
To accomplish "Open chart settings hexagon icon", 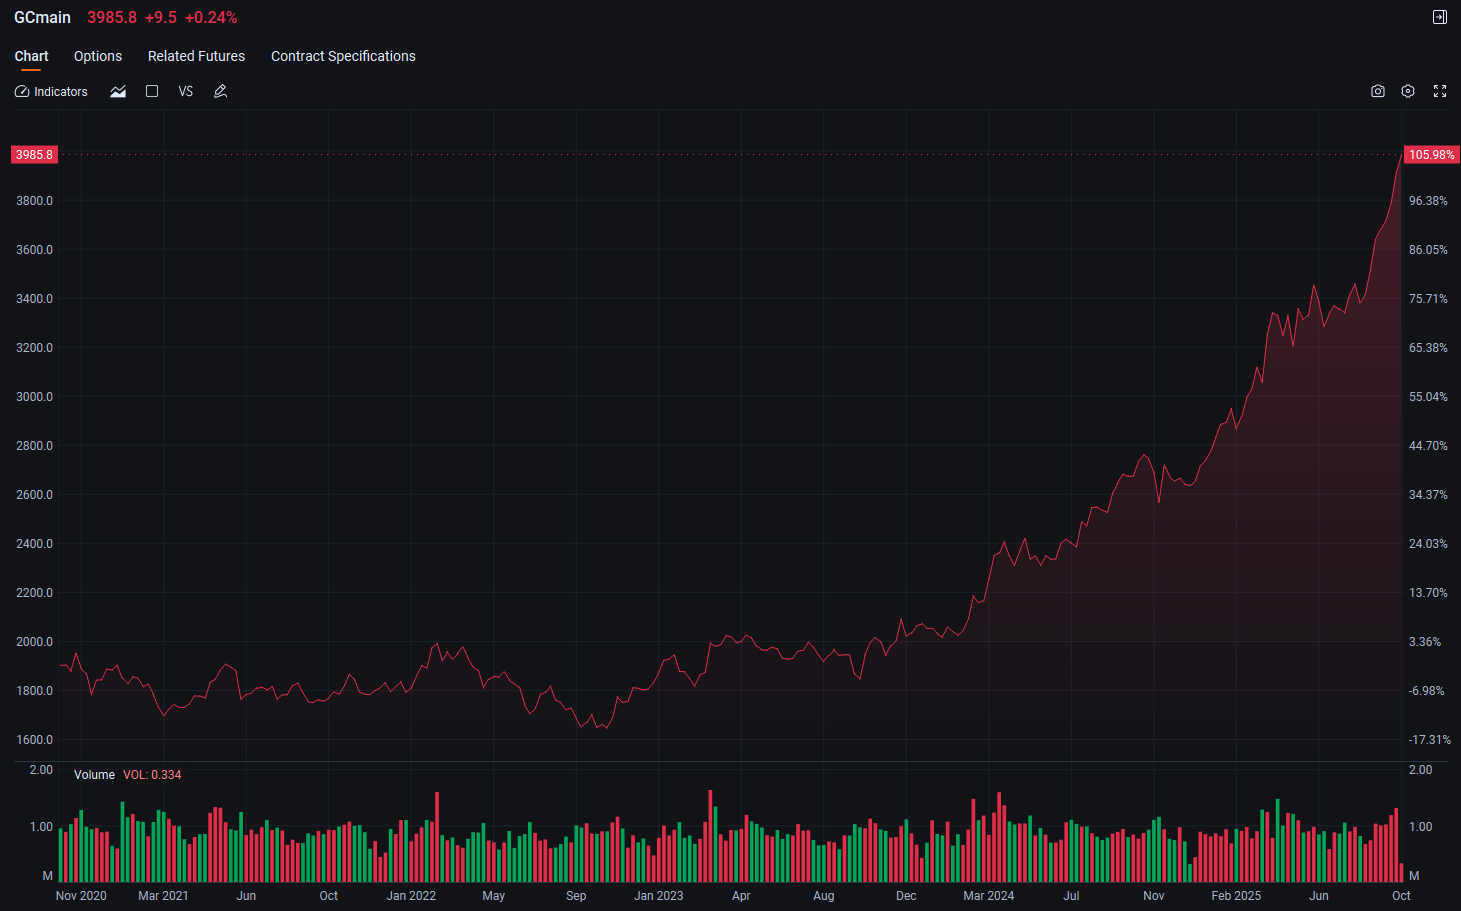I will 1408,91.
